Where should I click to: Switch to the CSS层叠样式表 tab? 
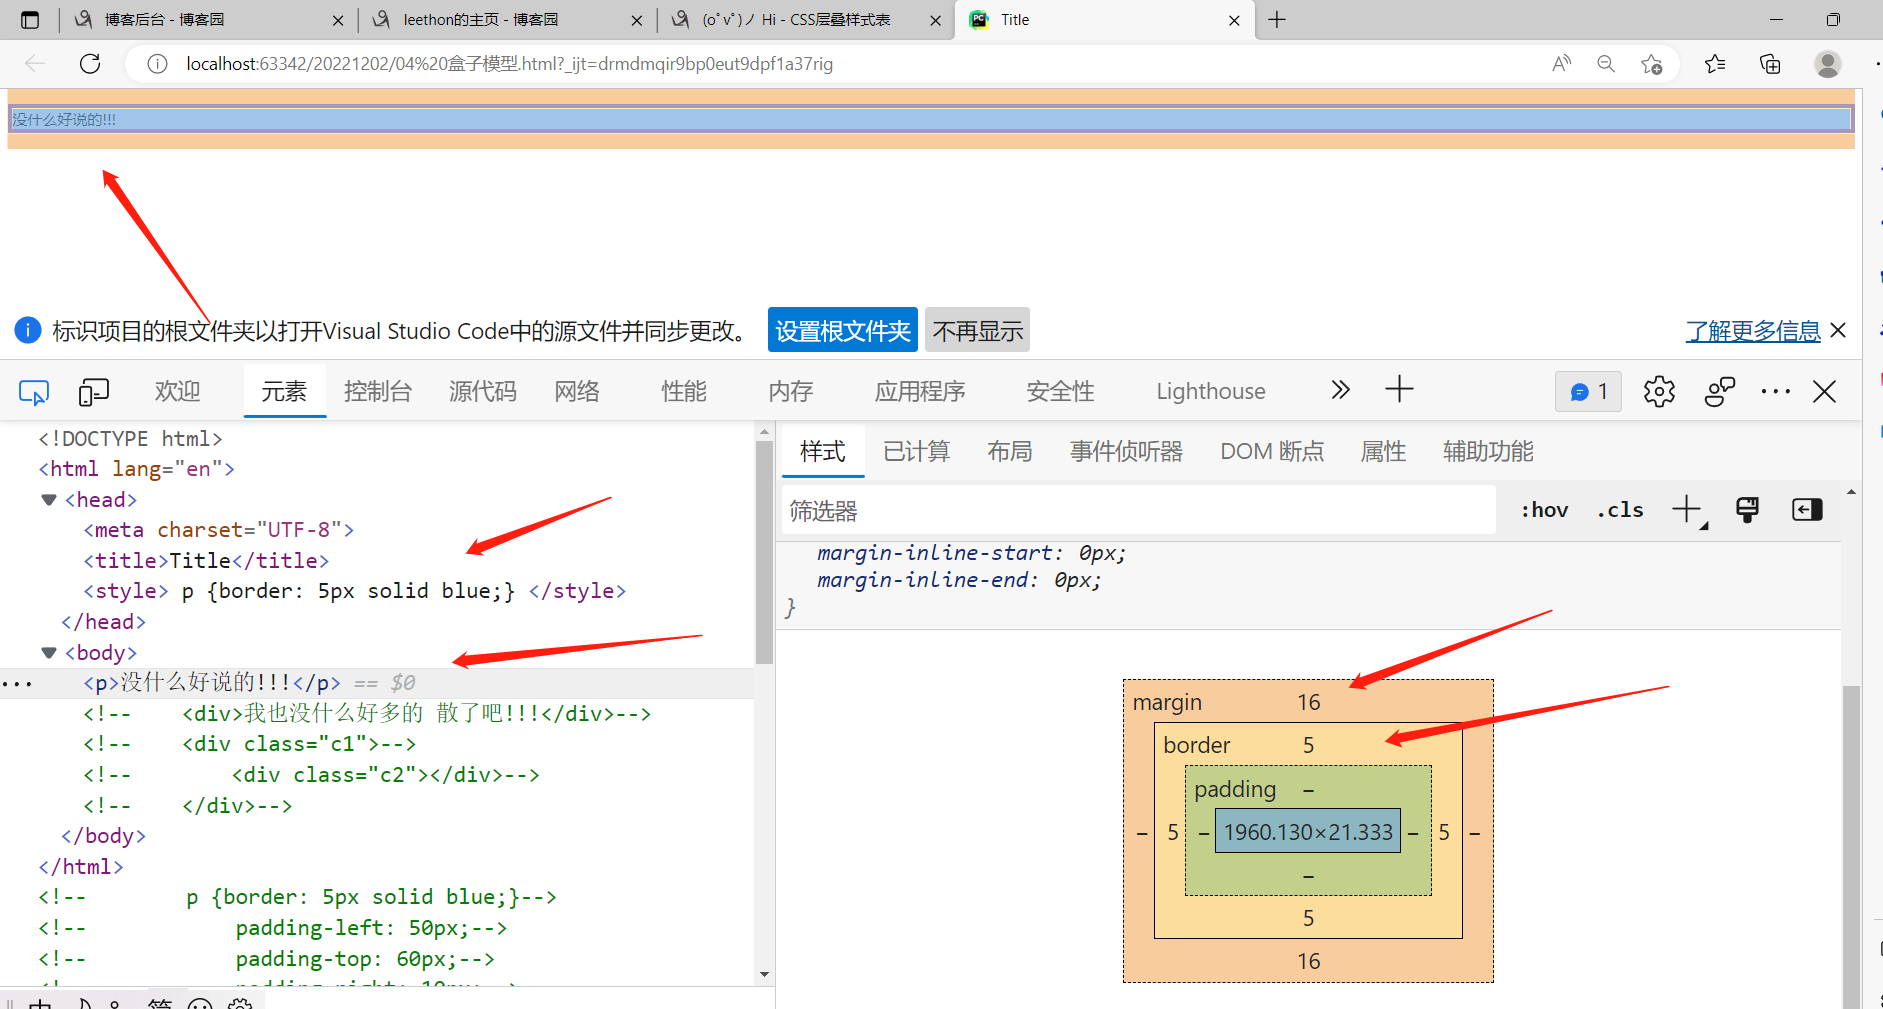point(805,20)
